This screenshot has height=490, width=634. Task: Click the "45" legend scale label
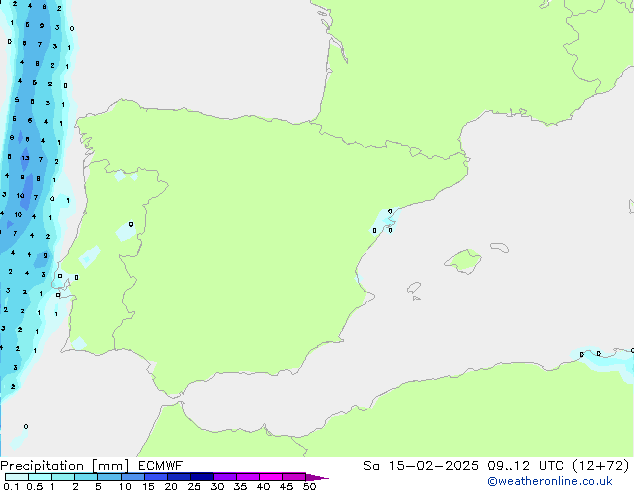(x=286, y=486)
